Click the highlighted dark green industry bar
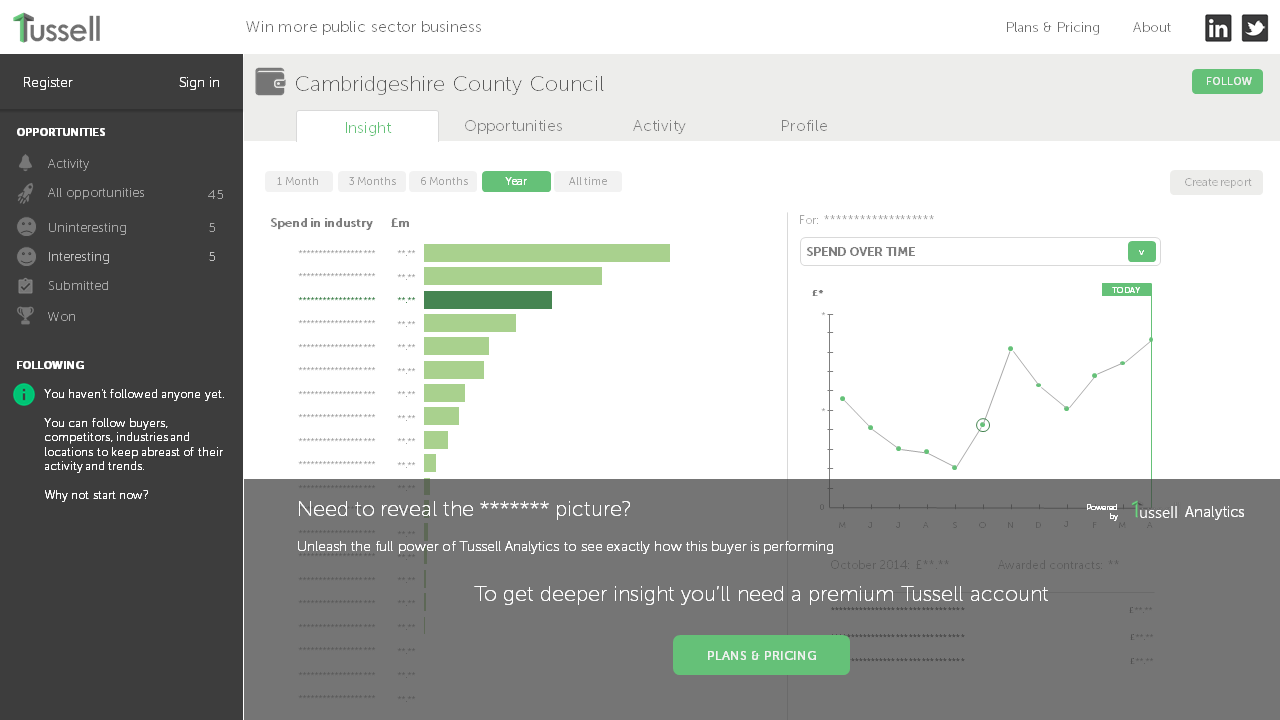 [488, 300]
